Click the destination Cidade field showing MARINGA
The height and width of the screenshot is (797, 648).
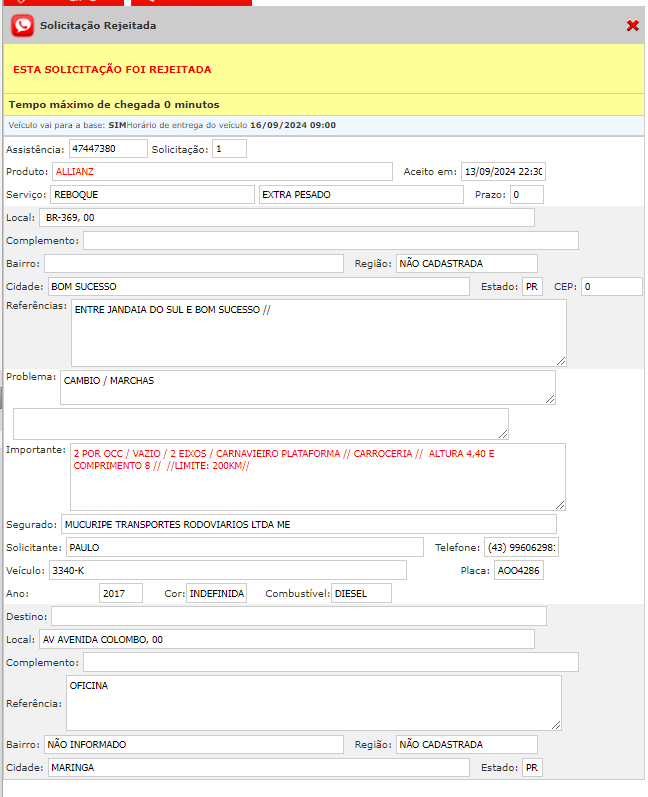258,767
